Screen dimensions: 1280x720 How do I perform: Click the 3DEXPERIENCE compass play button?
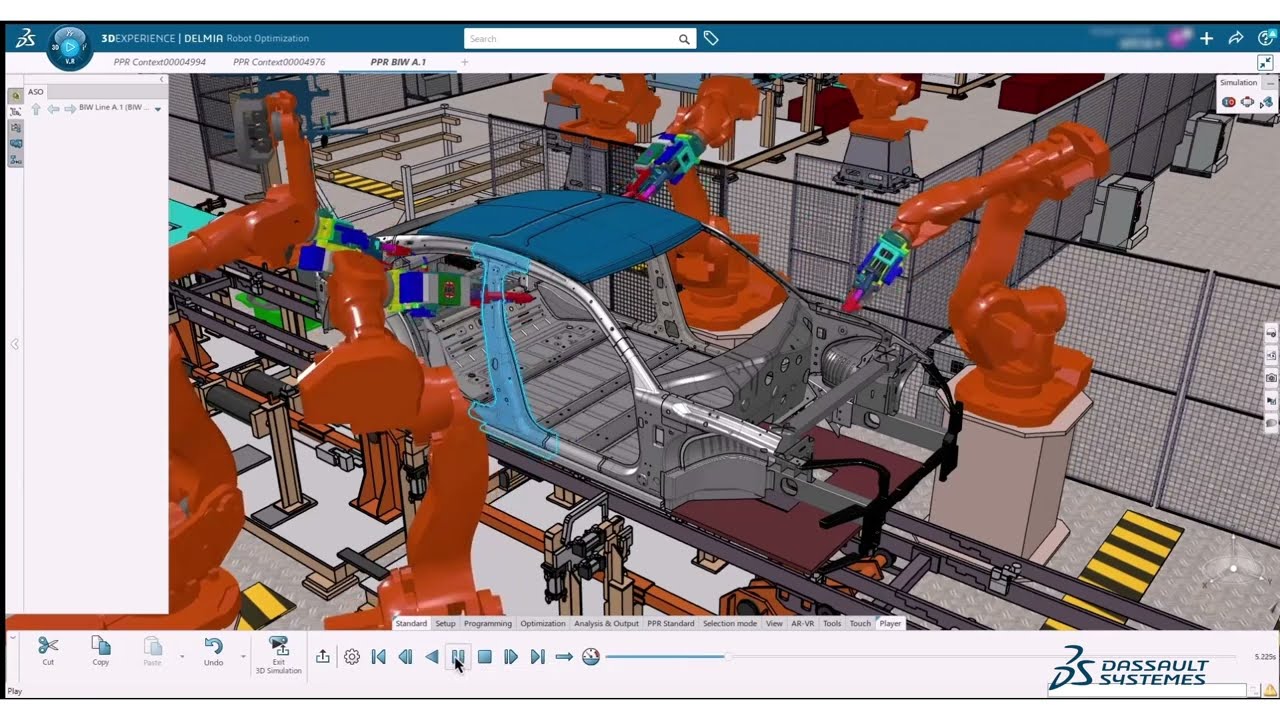coord(70,46)
